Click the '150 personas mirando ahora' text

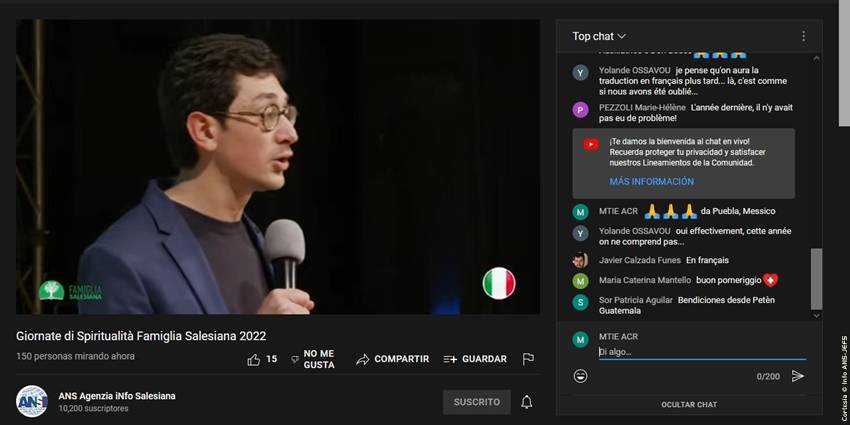pos(75,356)
